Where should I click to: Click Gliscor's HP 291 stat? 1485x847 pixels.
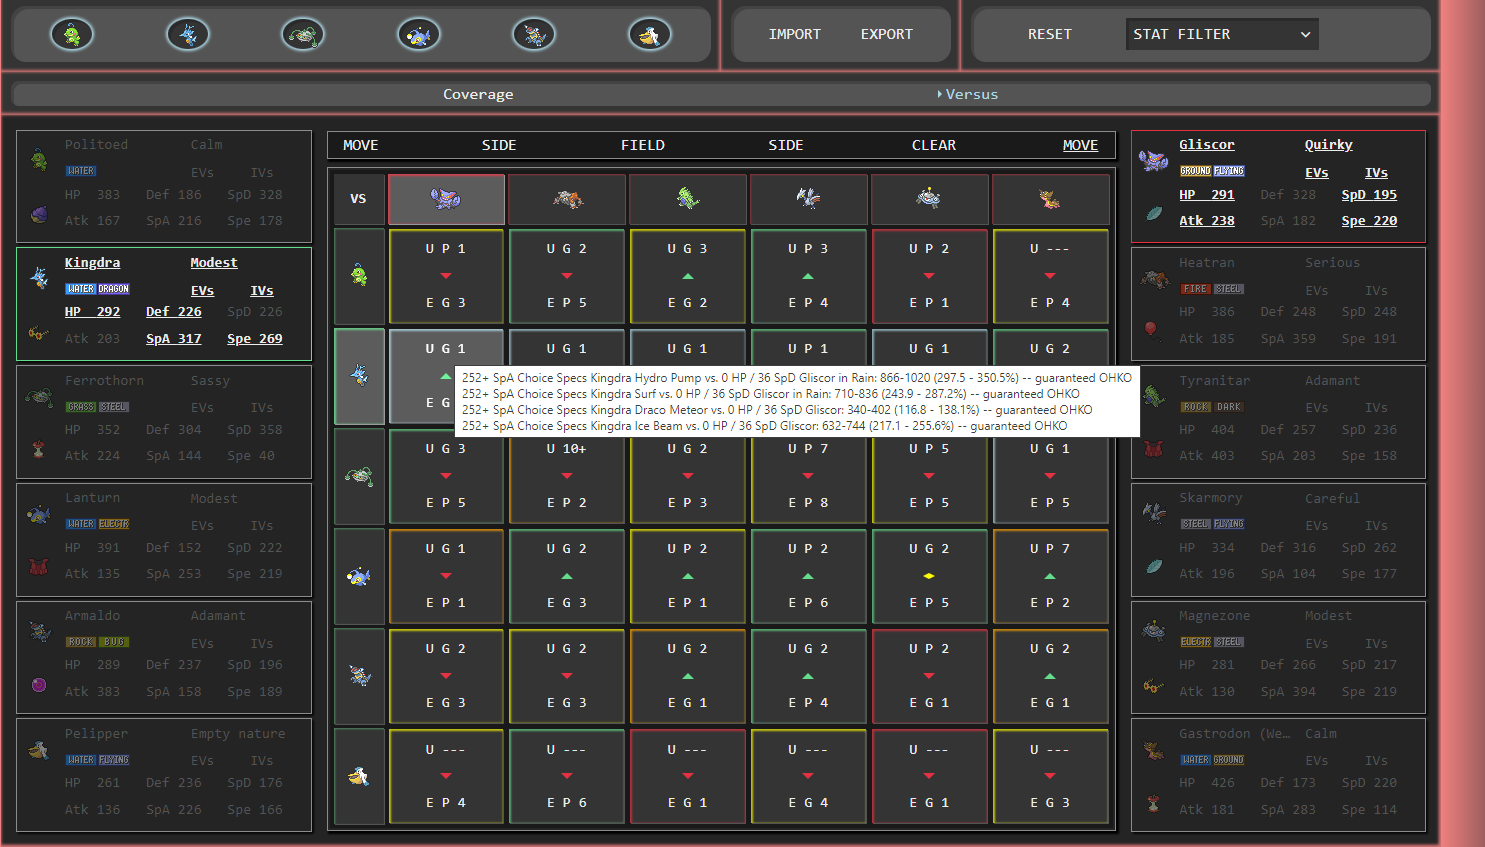pyautogui.click(x=1207, y=195)
